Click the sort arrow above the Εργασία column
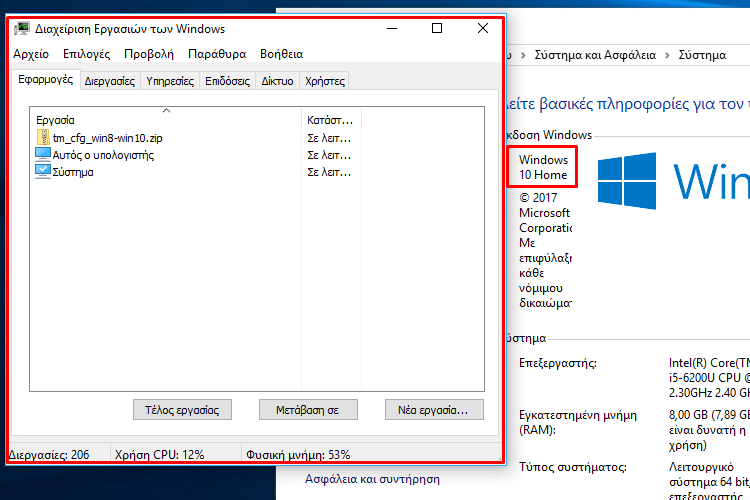This screenshot has height=500, width=750. click(166, 111)
